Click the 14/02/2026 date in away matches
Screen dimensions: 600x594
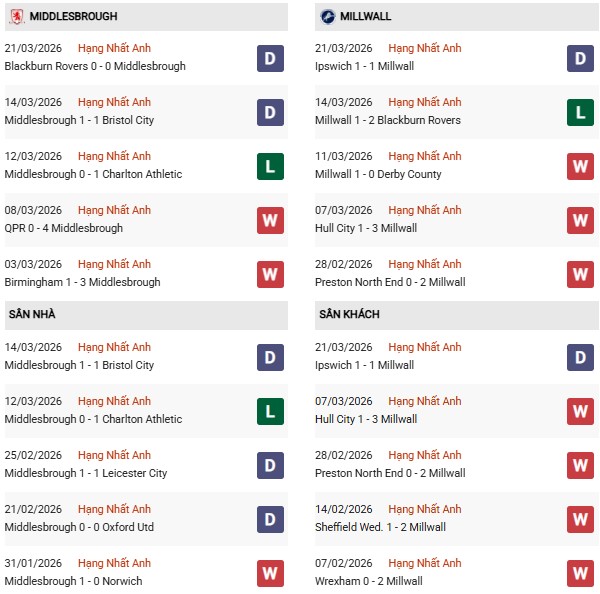344,509
